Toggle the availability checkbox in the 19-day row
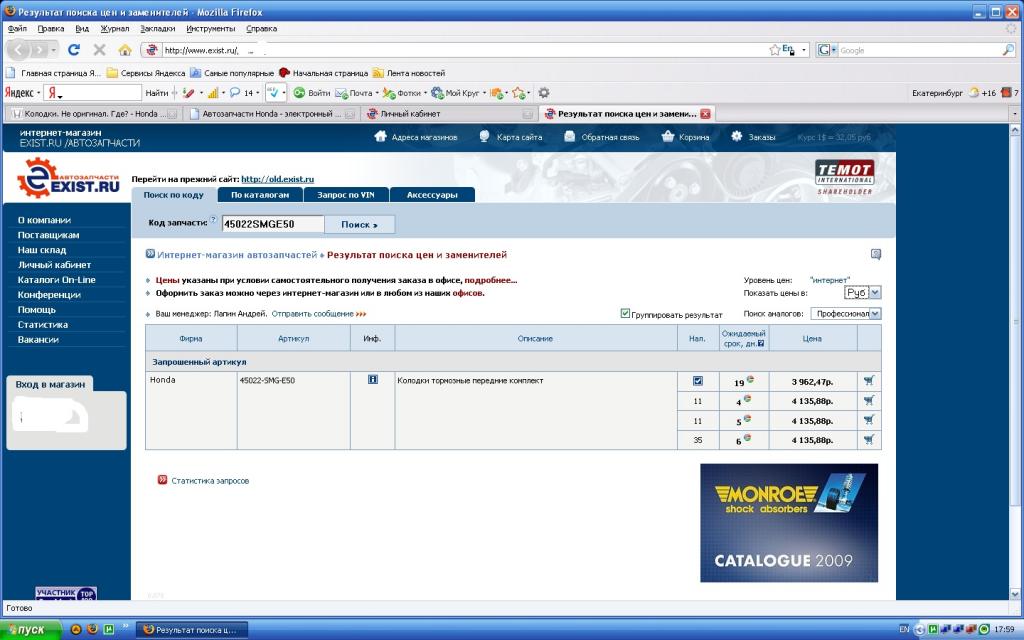Image resolution: width=1024 pixels, height=640 pixels. coord(697,380)
